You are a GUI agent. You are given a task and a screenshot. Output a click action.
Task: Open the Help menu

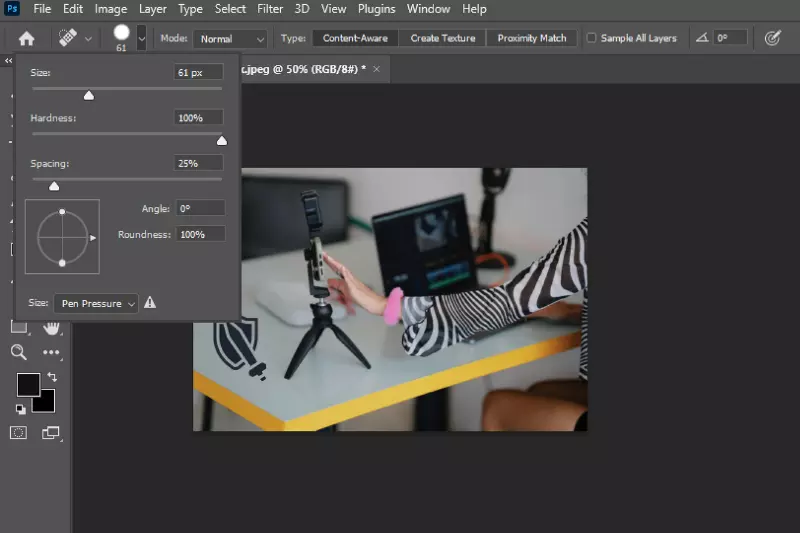pyautogui.click(x=474, y=9)
